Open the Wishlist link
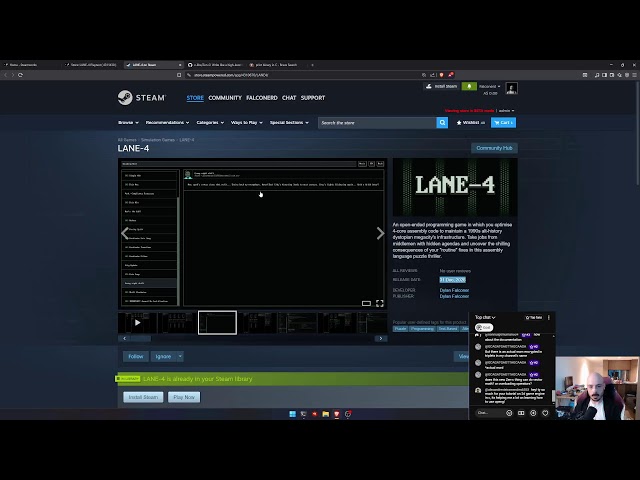Viewport: 640px width, 480px height. [x=471, y=122]
